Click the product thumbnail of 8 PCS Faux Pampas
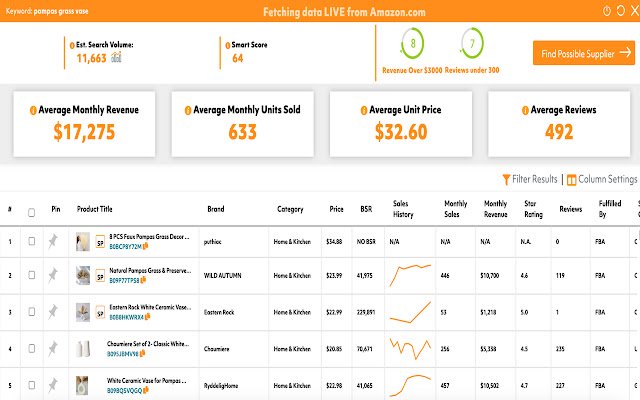This screenshot has width=640, height=400. click(x=82, y=242)
